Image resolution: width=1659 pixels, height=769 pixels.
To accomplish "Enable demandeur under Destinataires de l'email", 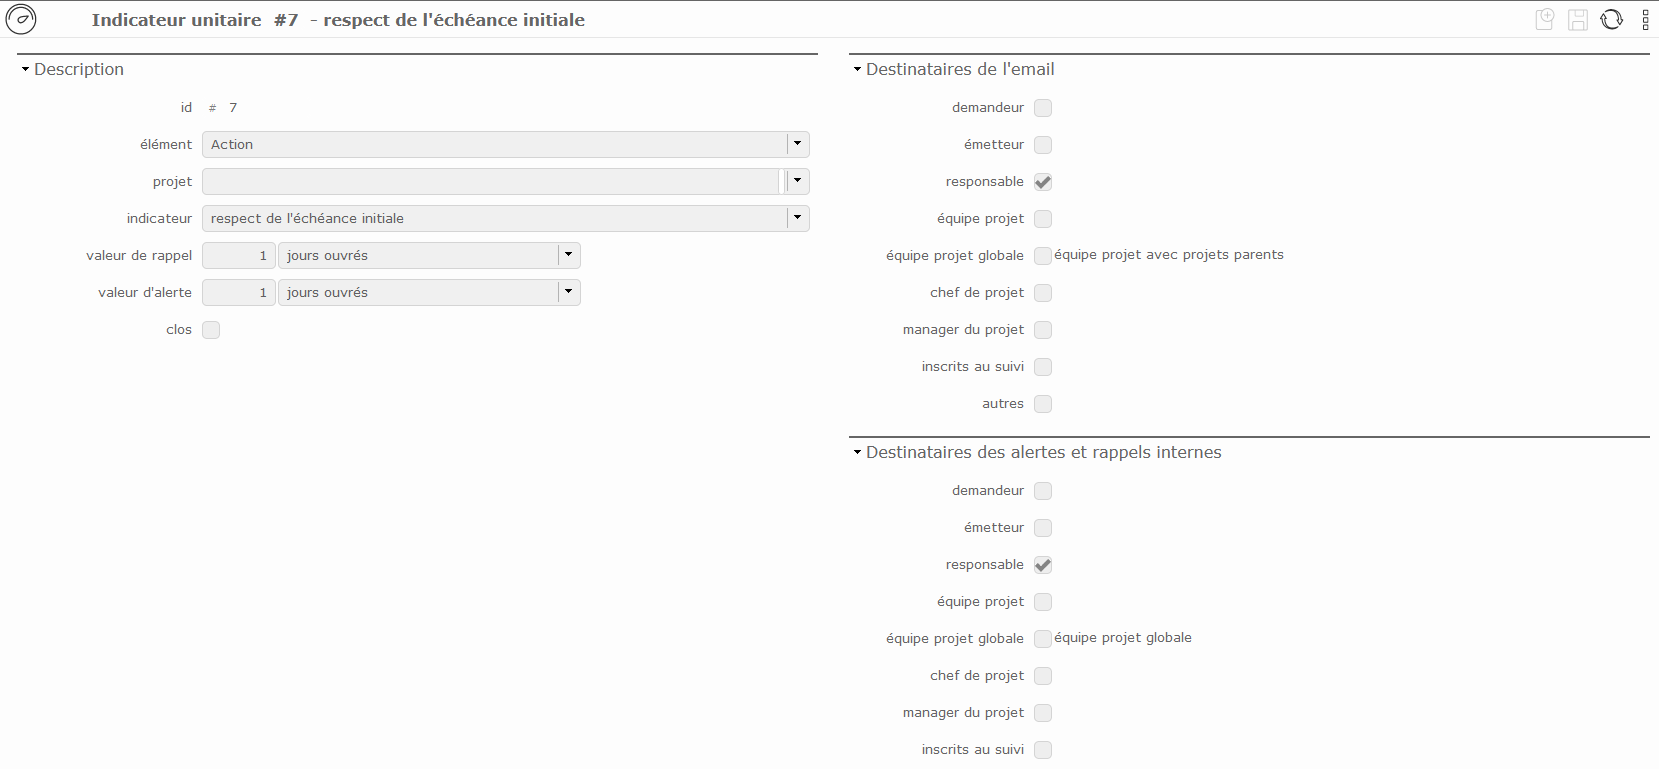I will point(1043,108).
